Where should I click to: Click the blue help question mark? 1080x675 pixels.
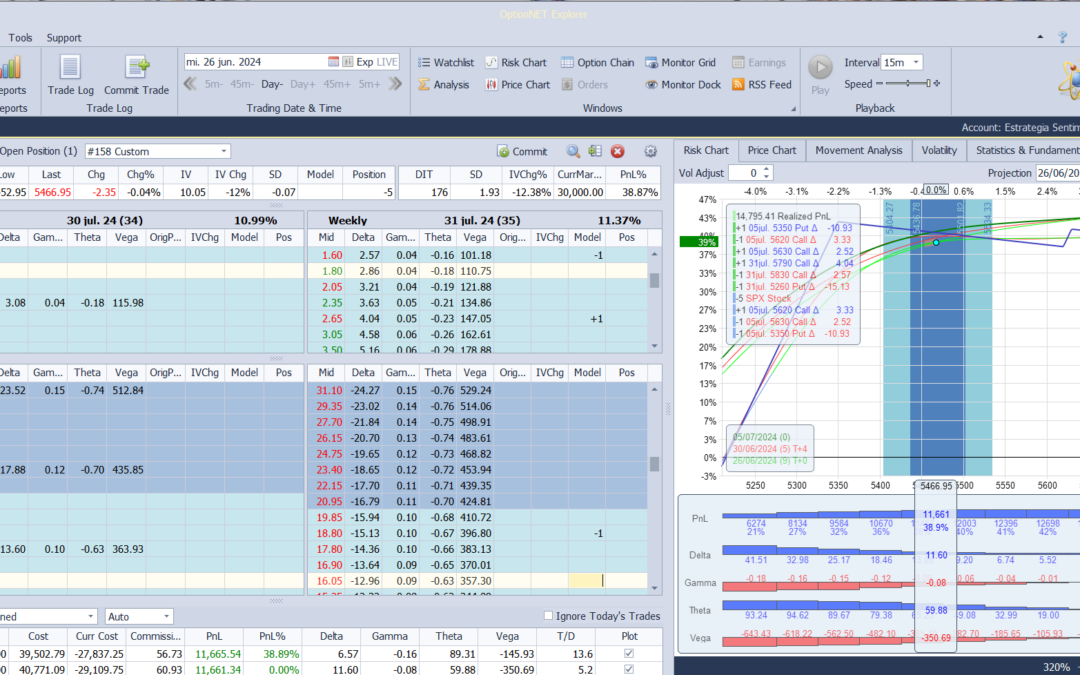[x=1063, y=38]
